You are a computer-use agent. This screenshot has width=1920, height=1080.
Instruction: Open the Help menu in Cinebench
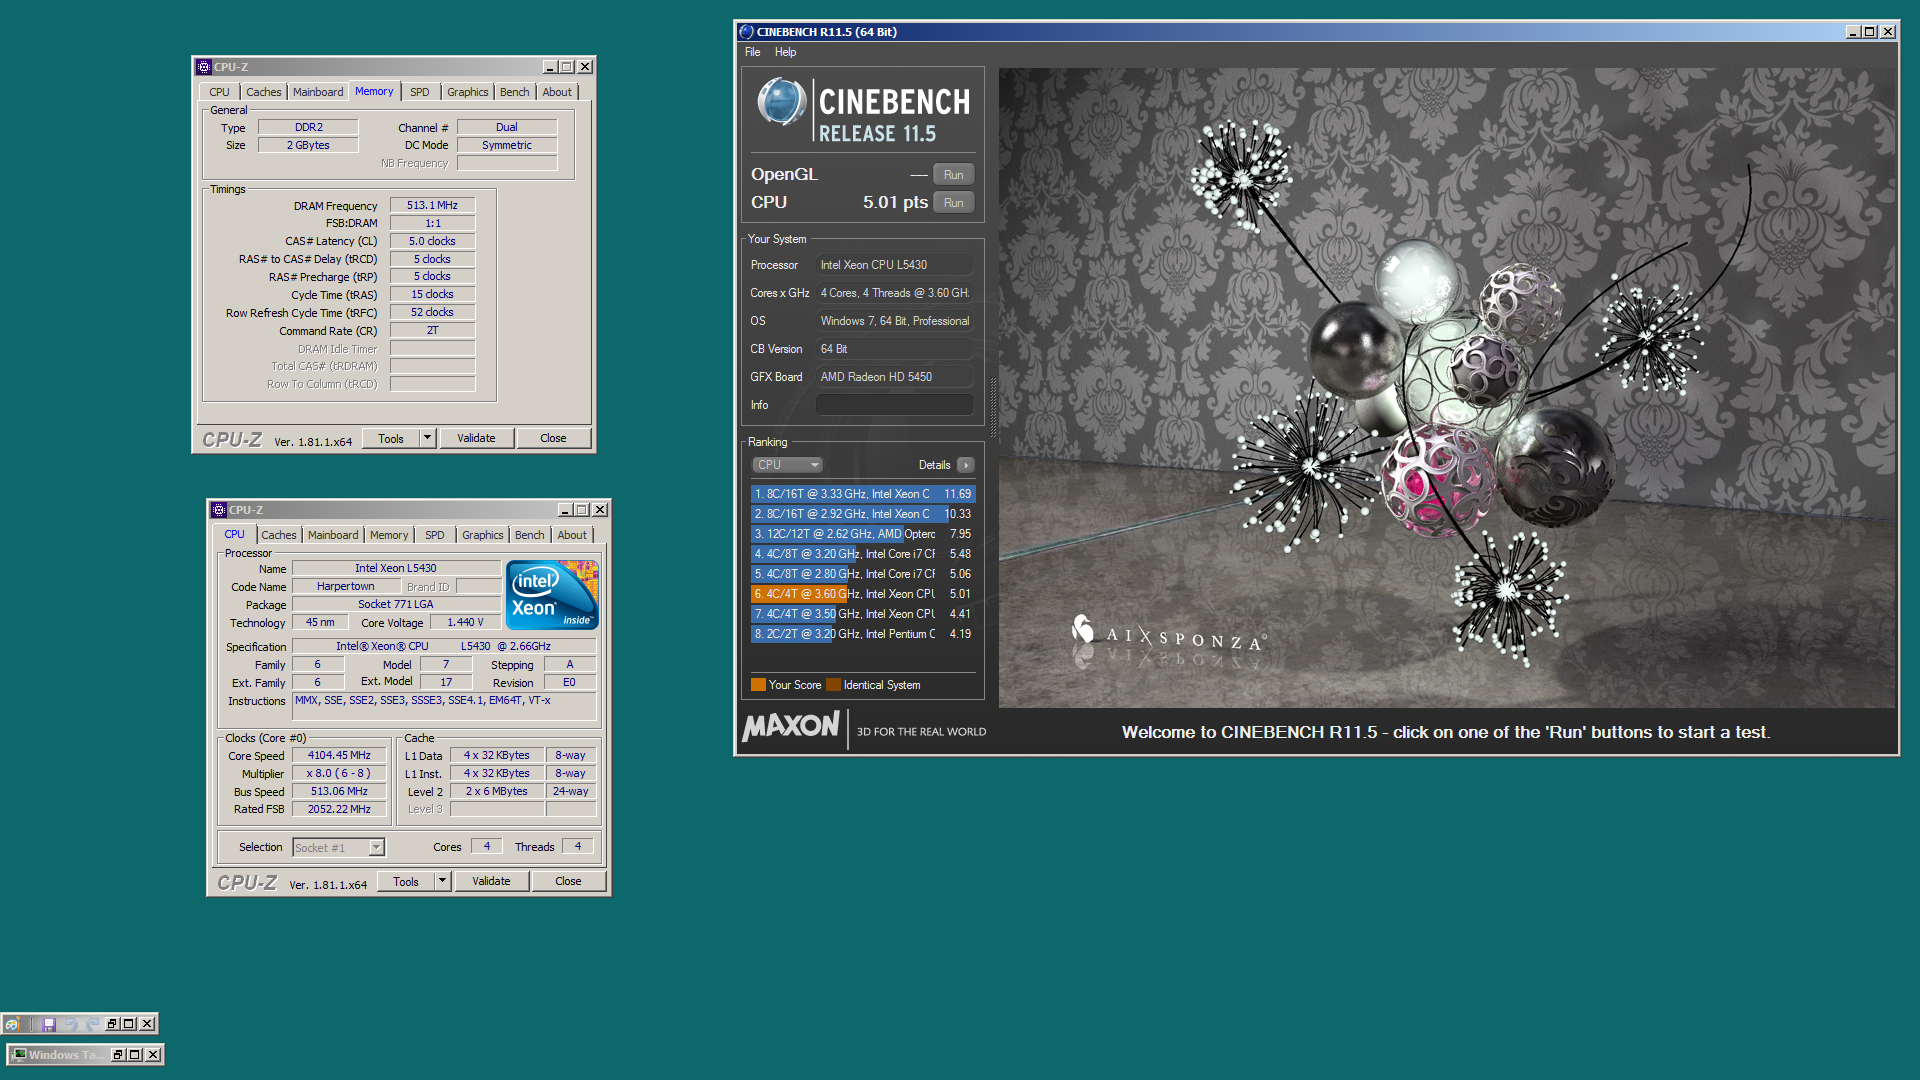pyautogui.click(x=785, y=52)
